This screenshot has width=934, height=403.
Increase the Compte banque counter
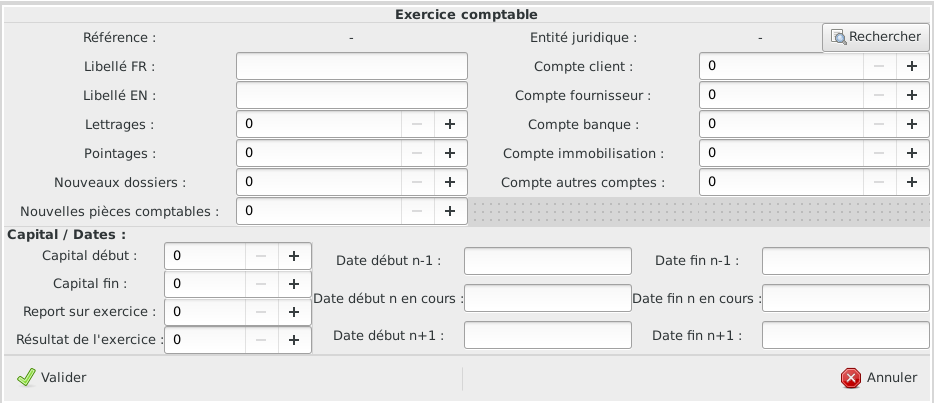pyautogui.click(x=912, y=124)
